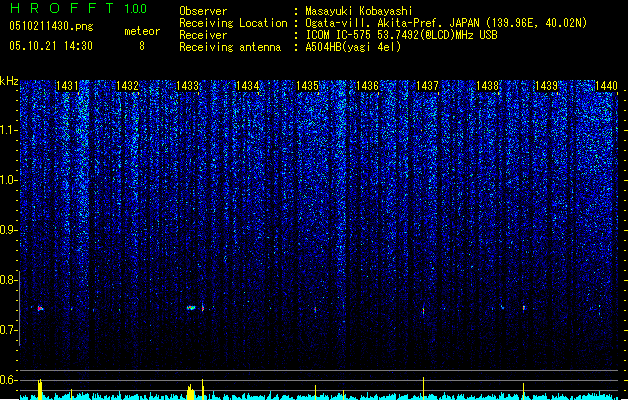This screenshot has height=400, width=629.
Task: Click the HROFFT 1.0.0 title text
Action: pos(78,8)
